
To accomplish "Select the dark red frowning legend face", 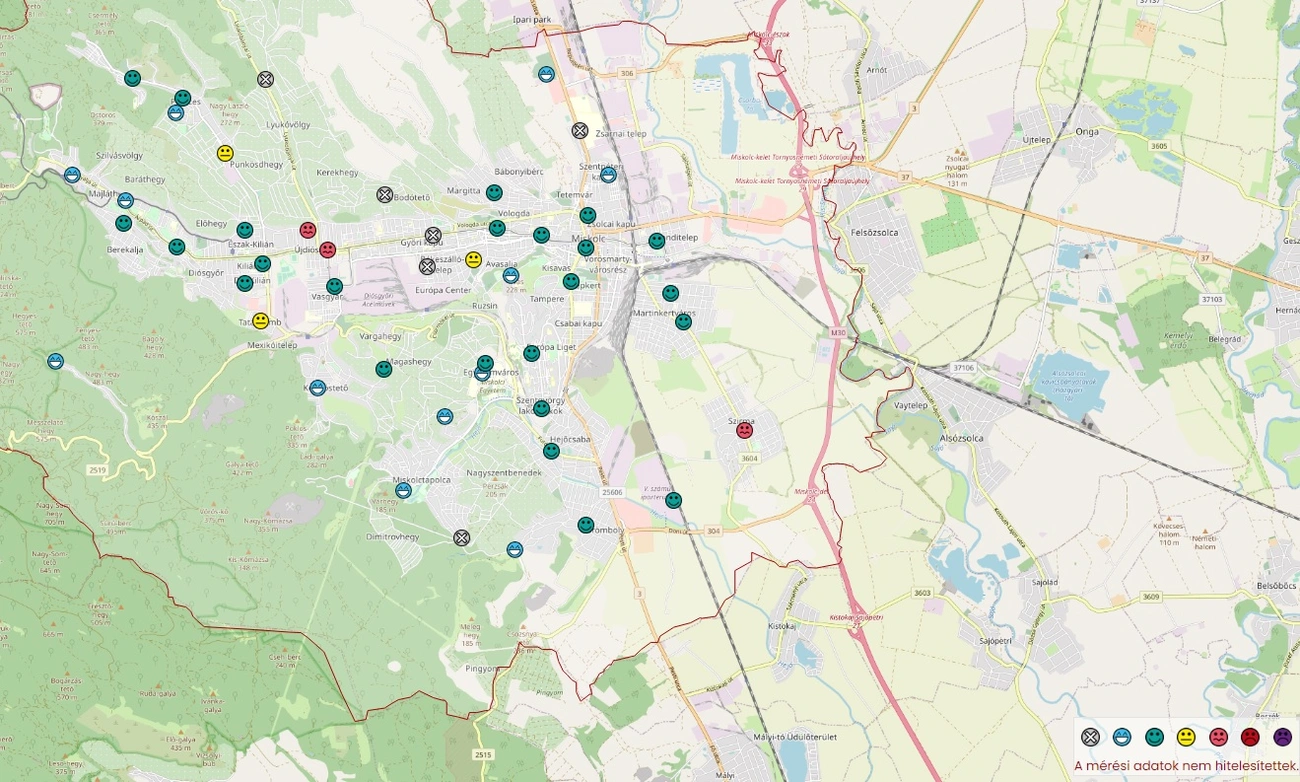I will (1251, 737).
